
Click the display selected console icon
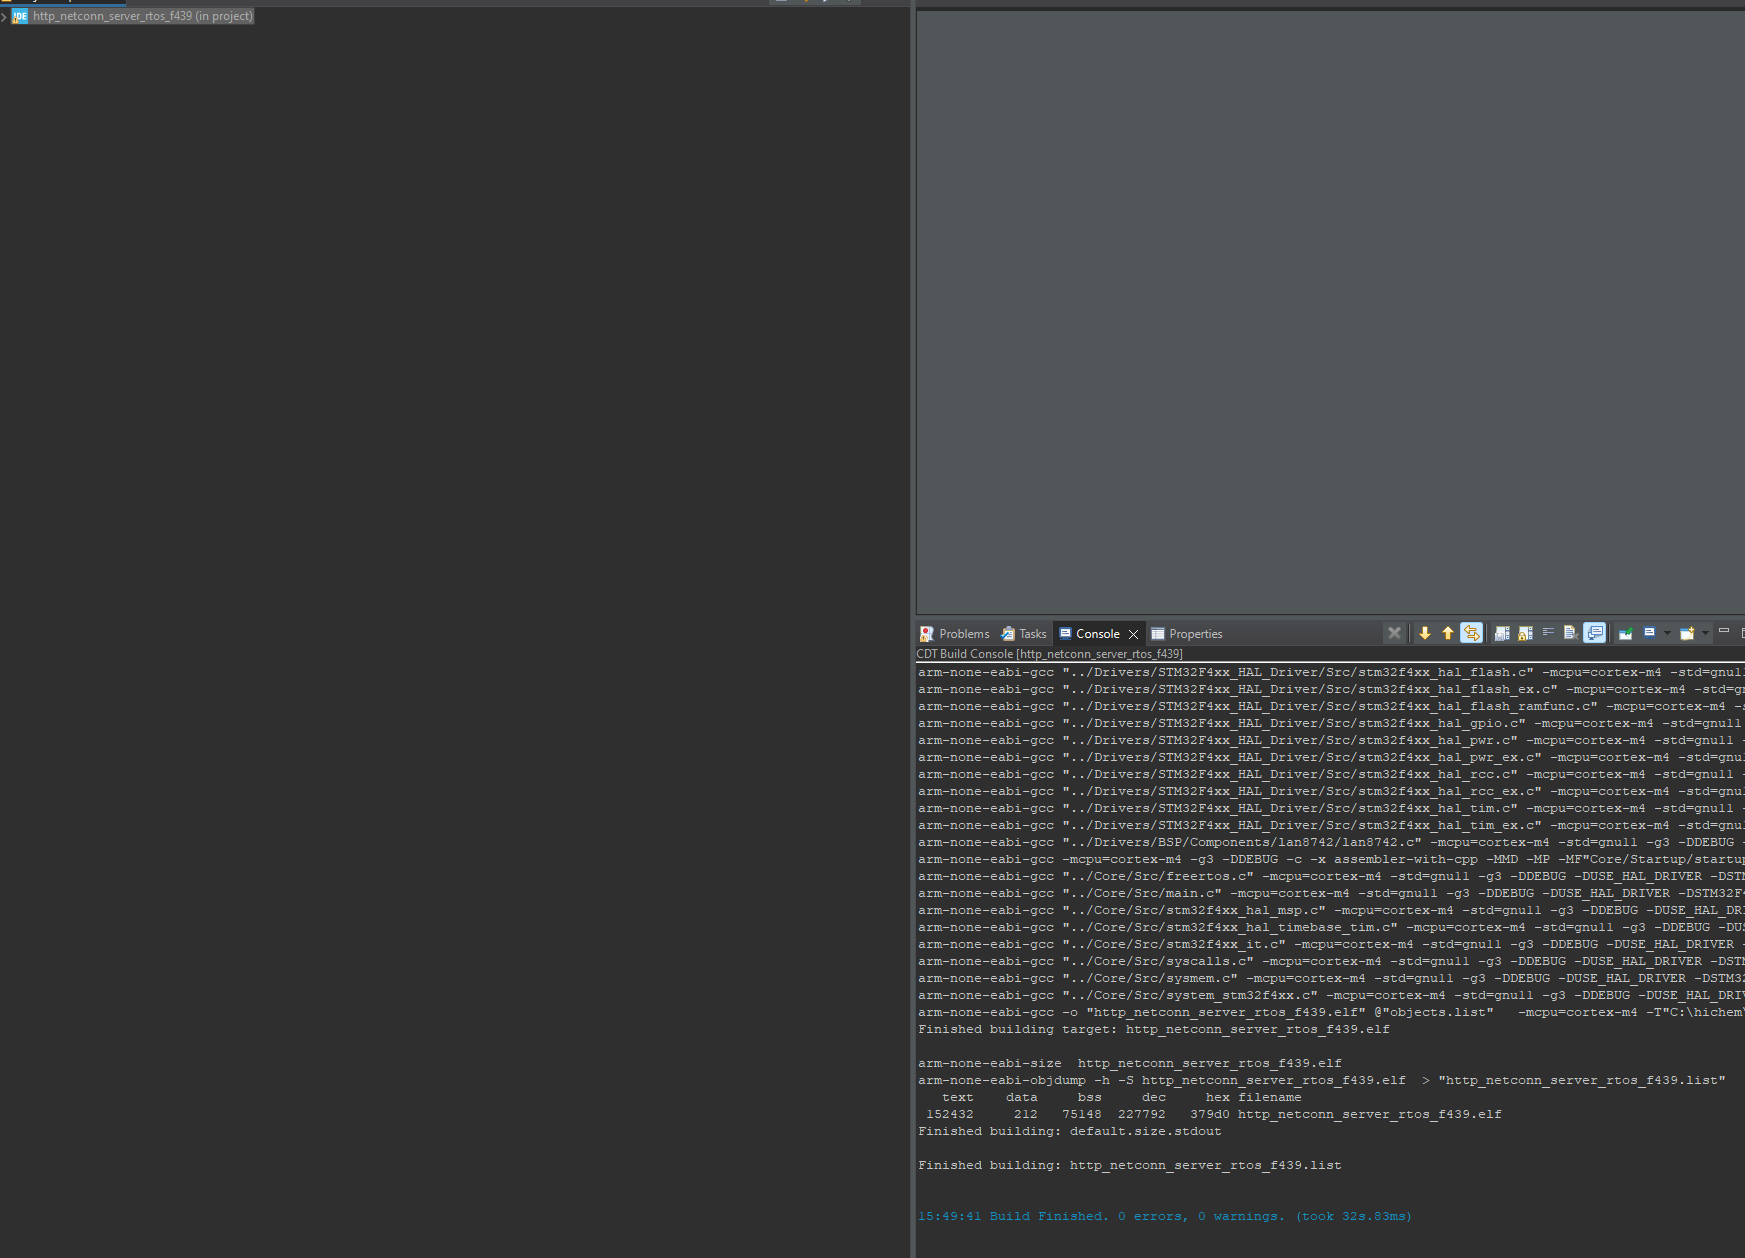(1650, 633)
